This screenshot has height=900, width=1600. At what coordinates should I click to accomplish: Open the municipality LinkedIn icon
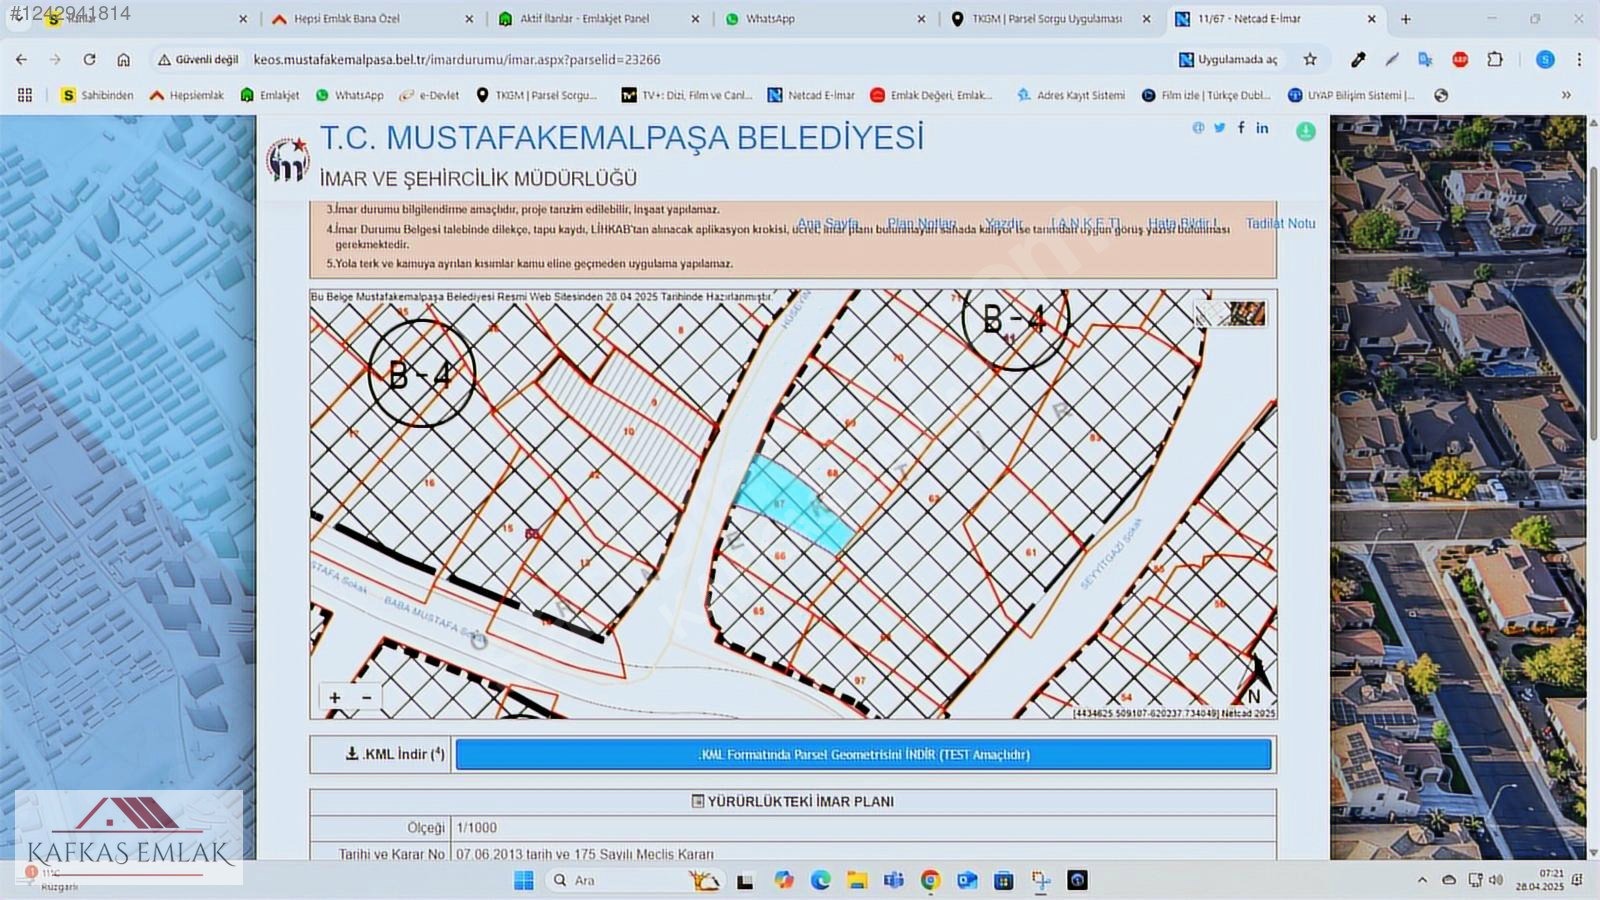(1262, 128)
